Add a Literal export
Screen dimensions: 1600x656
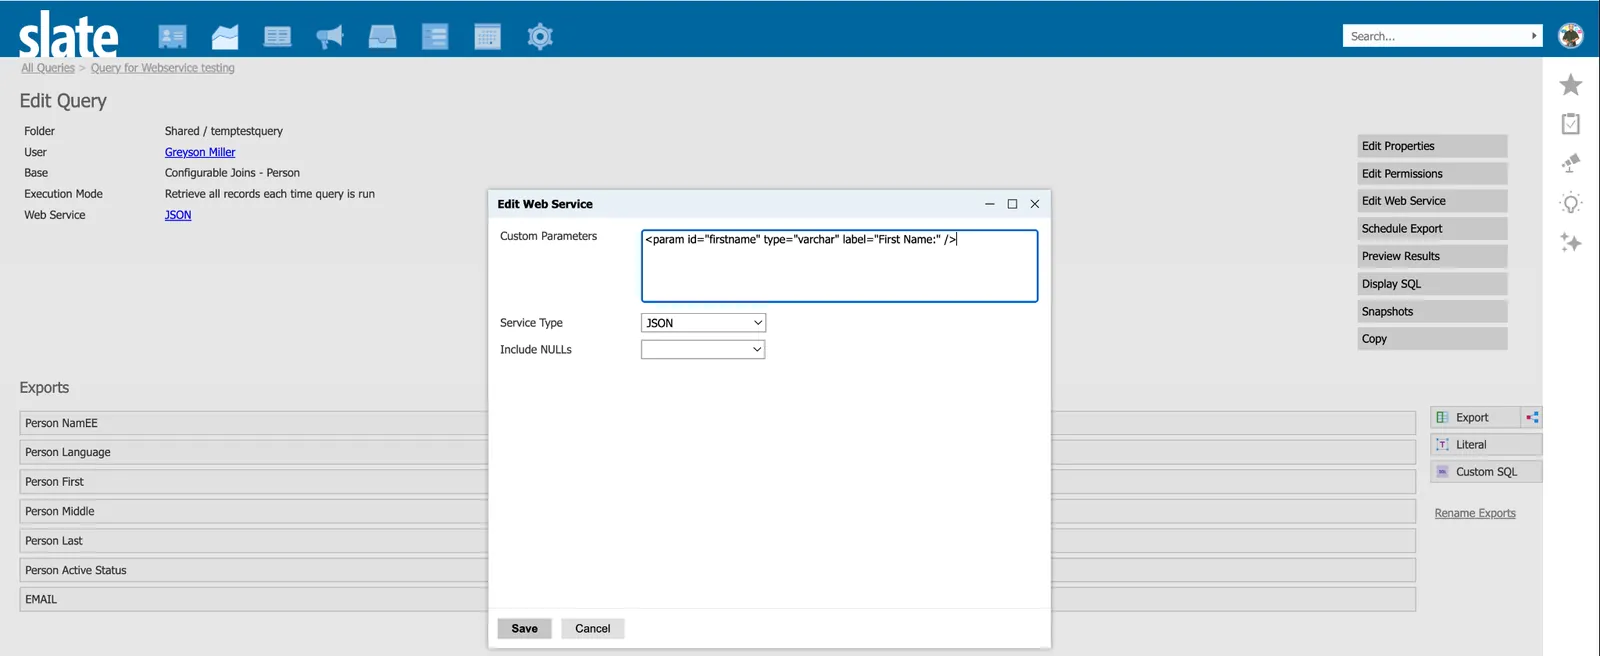pyautogui.click(x=1486, y=444)
